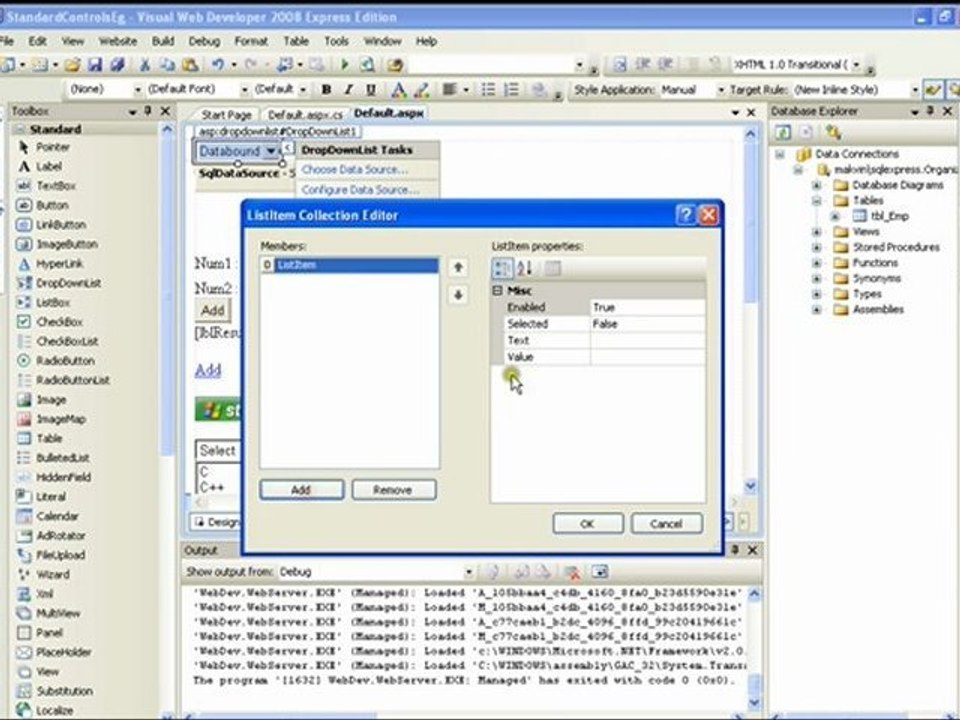Toggle Bold formatting button
Image resolution: width=960 pixels, height=720 pixels.
coord(326,89)
